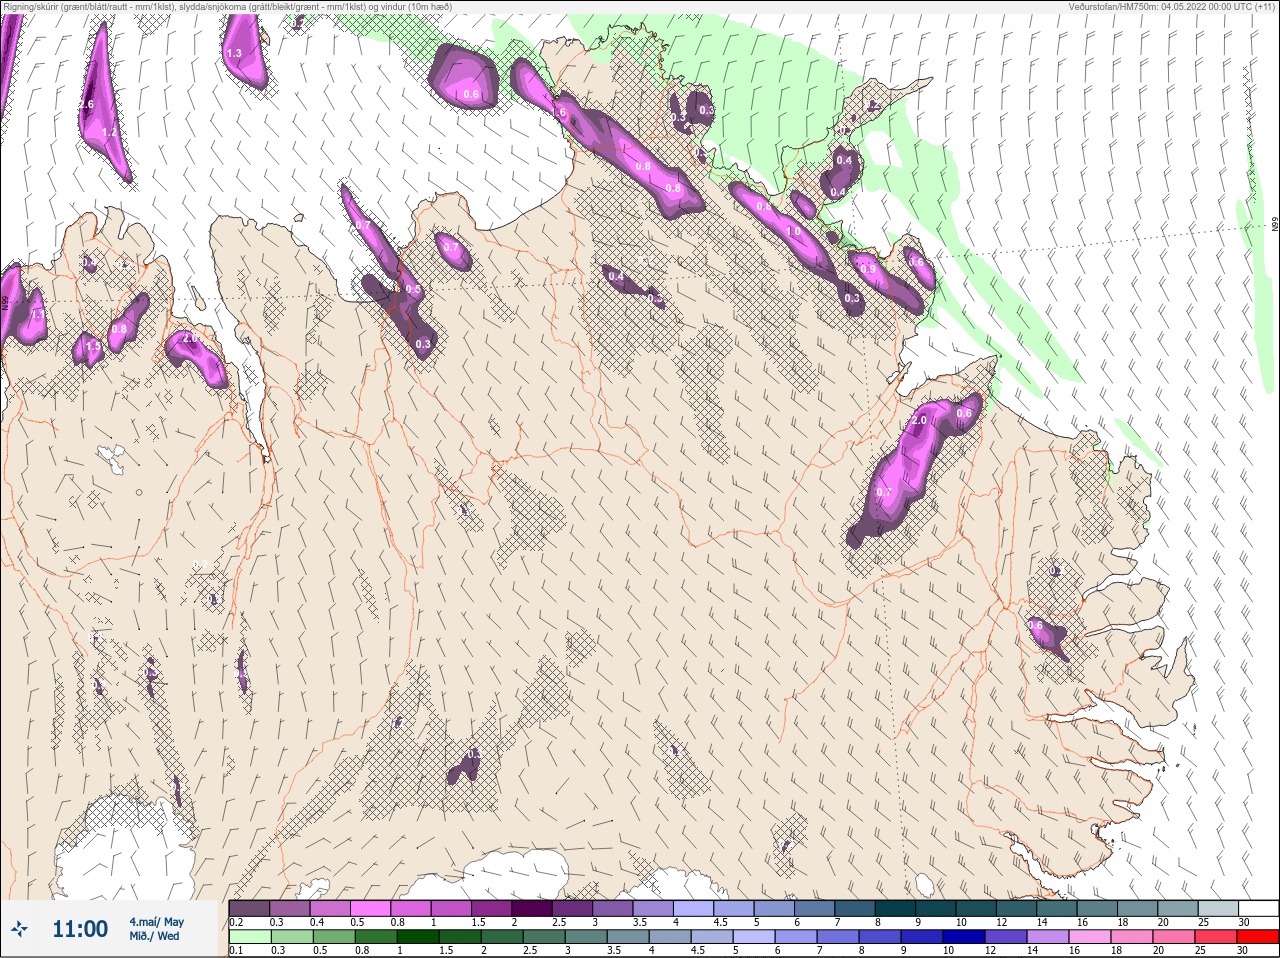Image resolution: width=1280 pixels, height=958 pixels.
Task: Pick the bright pink 0.5–0.8 swatch in upper legend
Action: pos(372,908)
